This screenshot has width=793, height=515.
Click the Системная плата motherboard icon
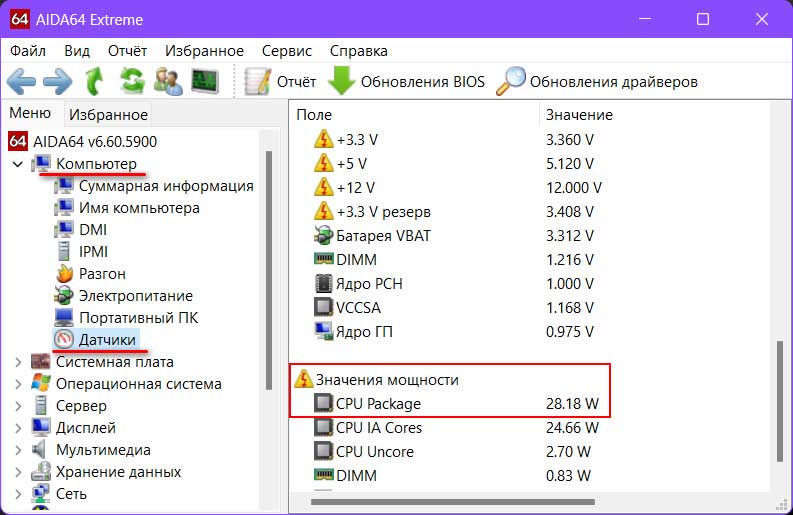point(40,362)
